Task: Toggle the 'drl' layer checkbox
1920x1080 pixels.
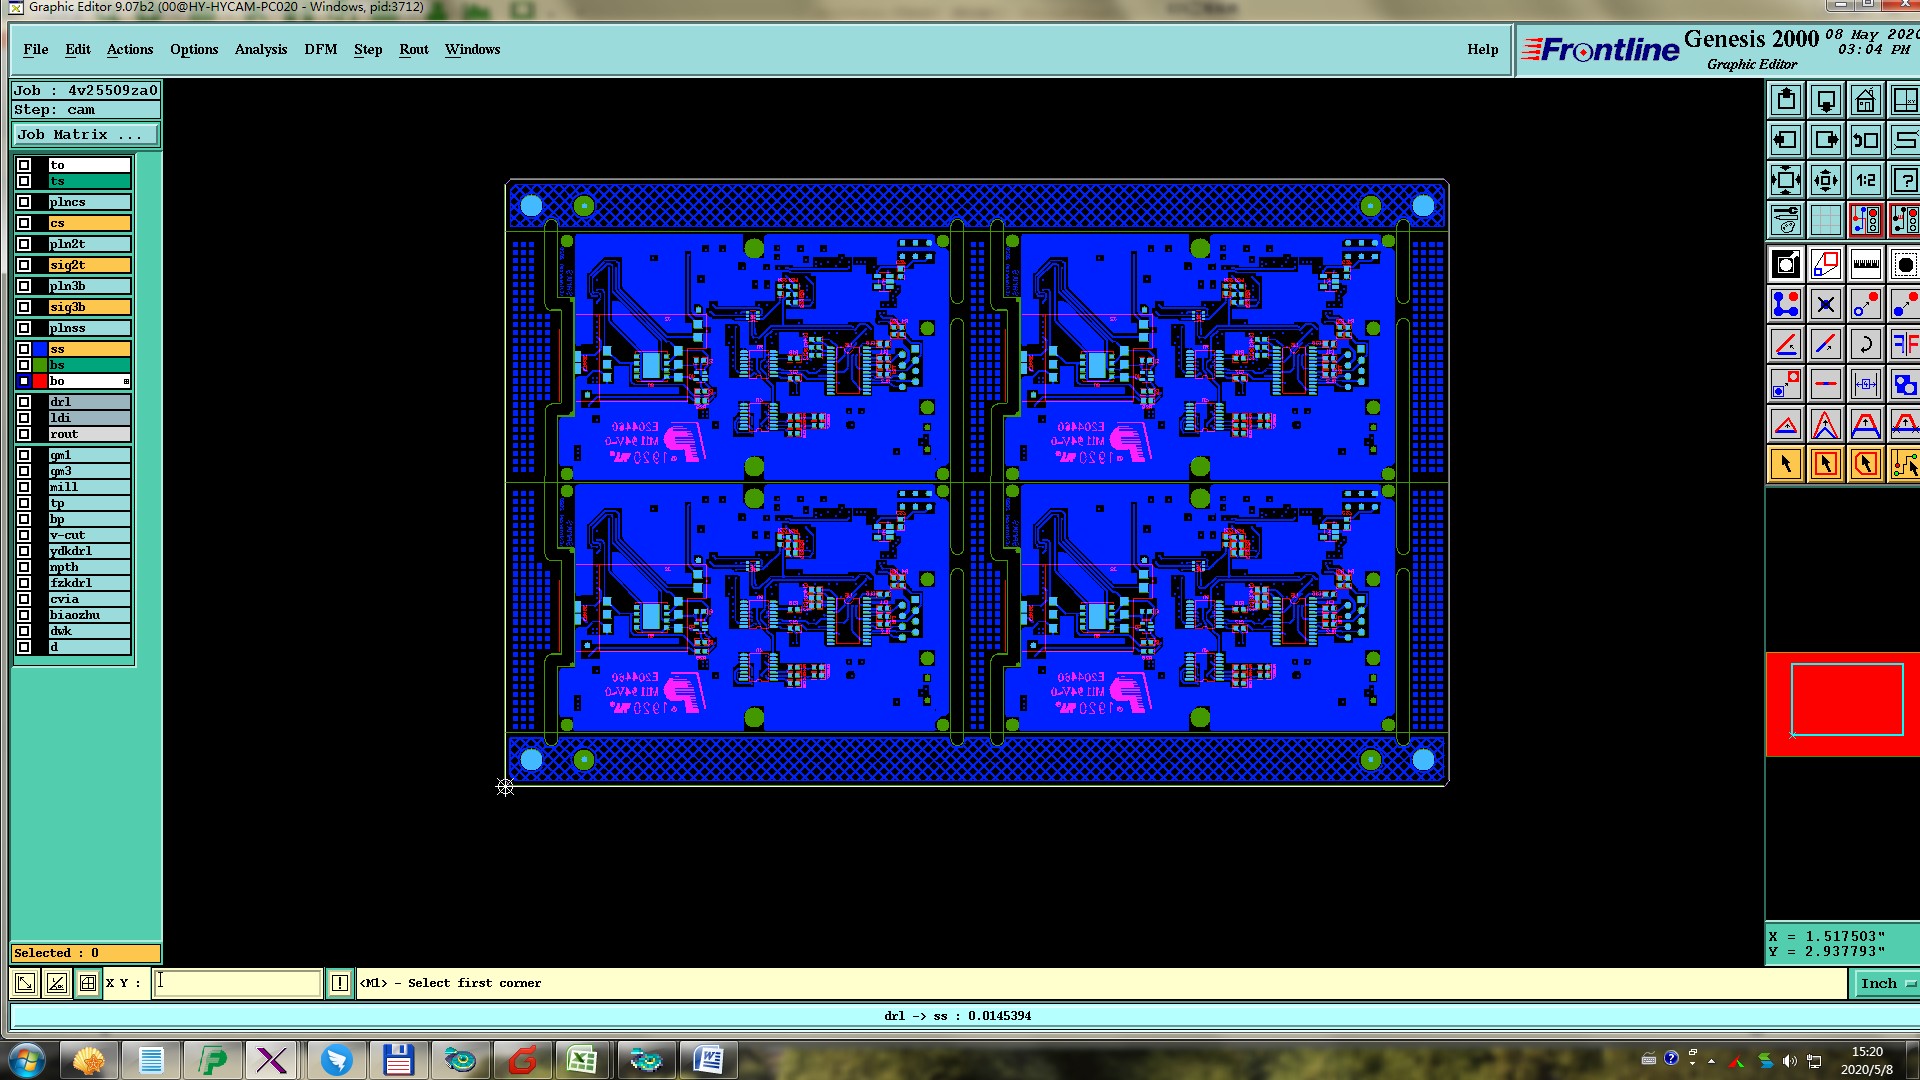Action: [24, 402]
